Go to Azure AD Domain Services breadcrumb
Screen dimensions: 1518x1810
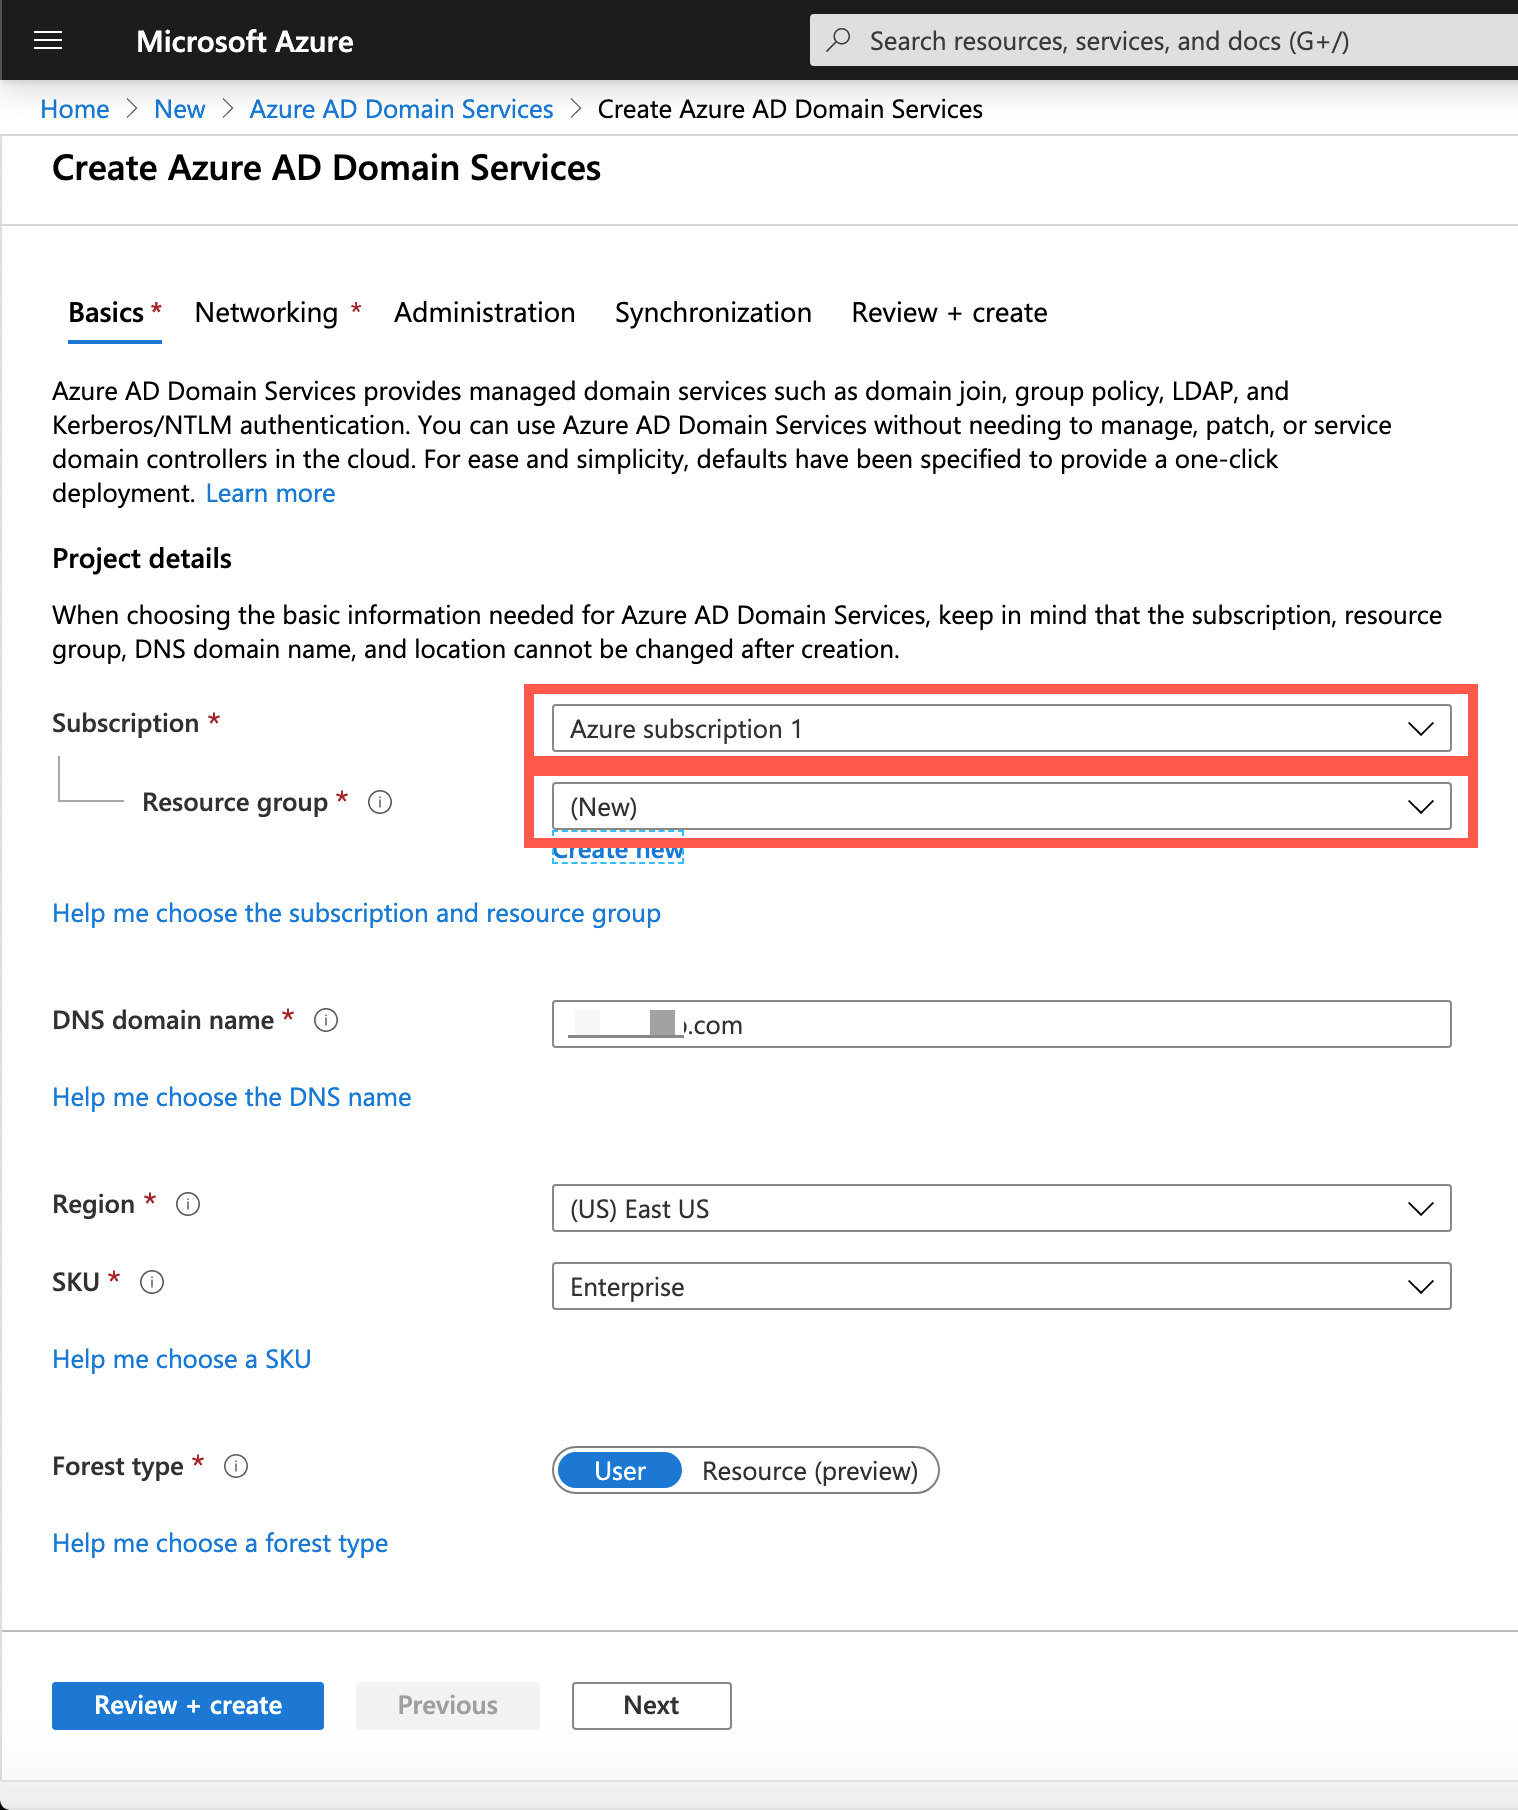(401, 109)
